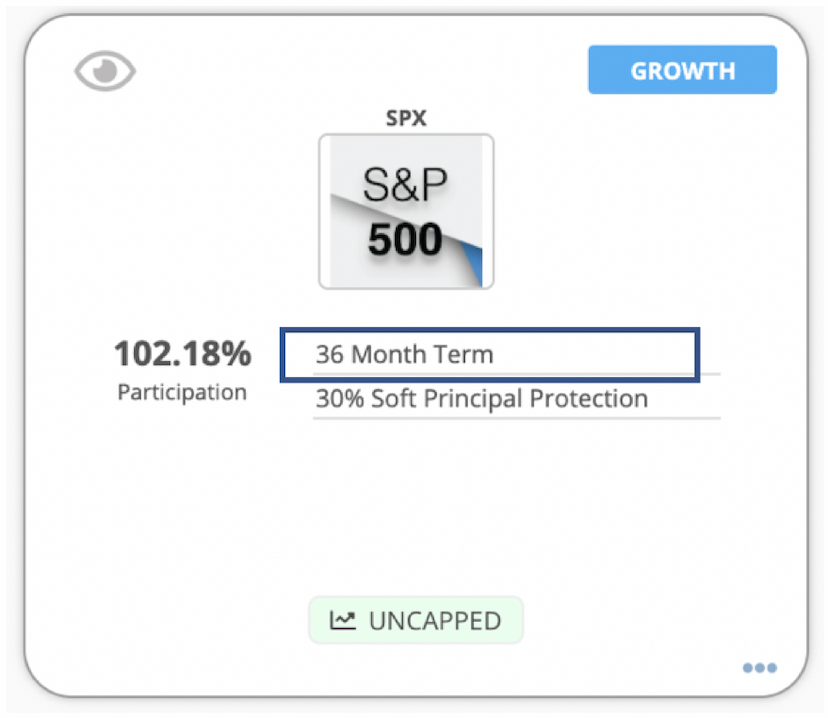
Task: Click the "S&P" text in the logo
Action: pos(405,184)
